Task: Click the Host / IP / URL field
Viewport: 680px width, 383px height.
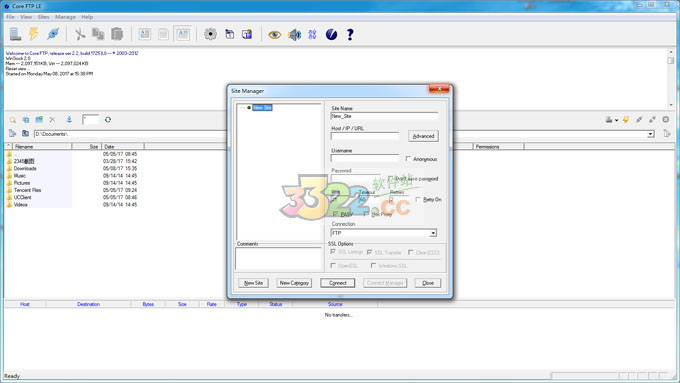Action: tap(365, 136)
